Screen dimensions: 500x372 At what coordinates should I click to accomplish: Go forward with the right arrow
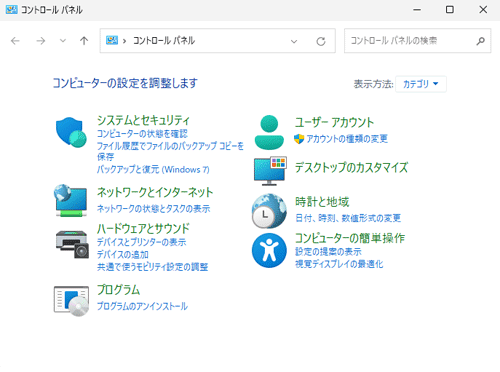[41, 41]
